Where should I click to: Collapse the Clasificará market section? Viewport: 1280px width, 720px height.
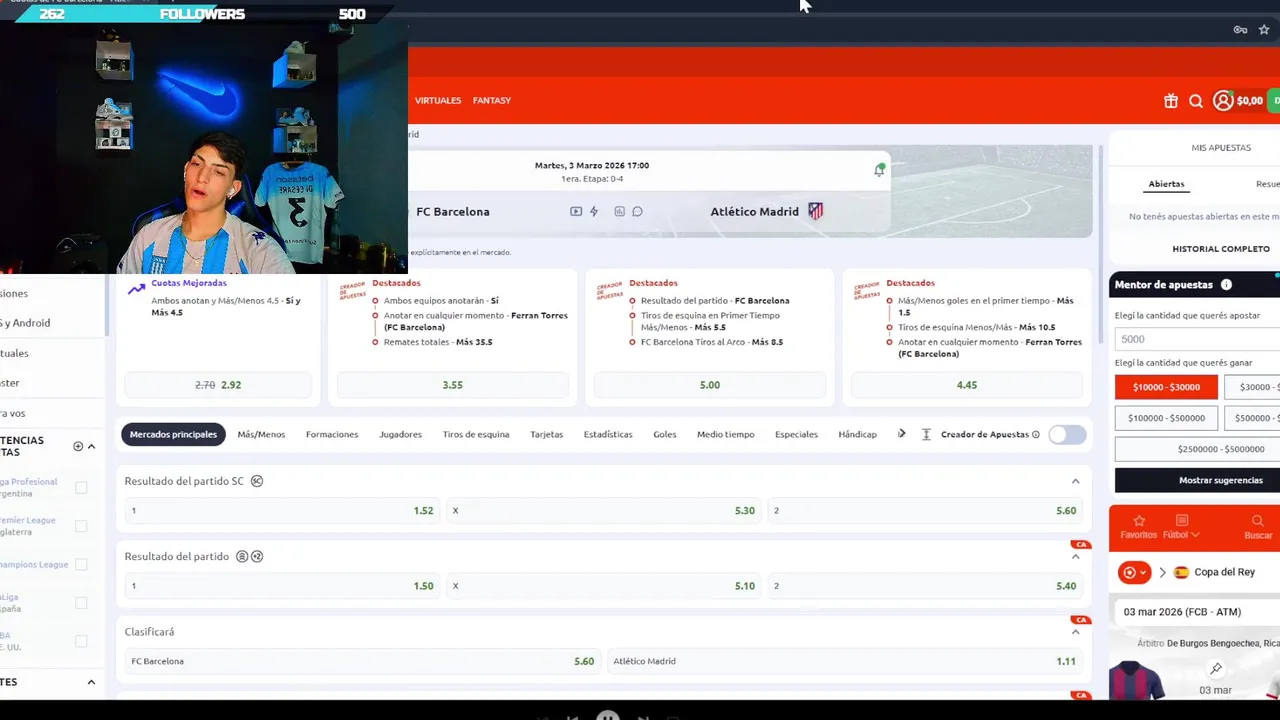1076,632
